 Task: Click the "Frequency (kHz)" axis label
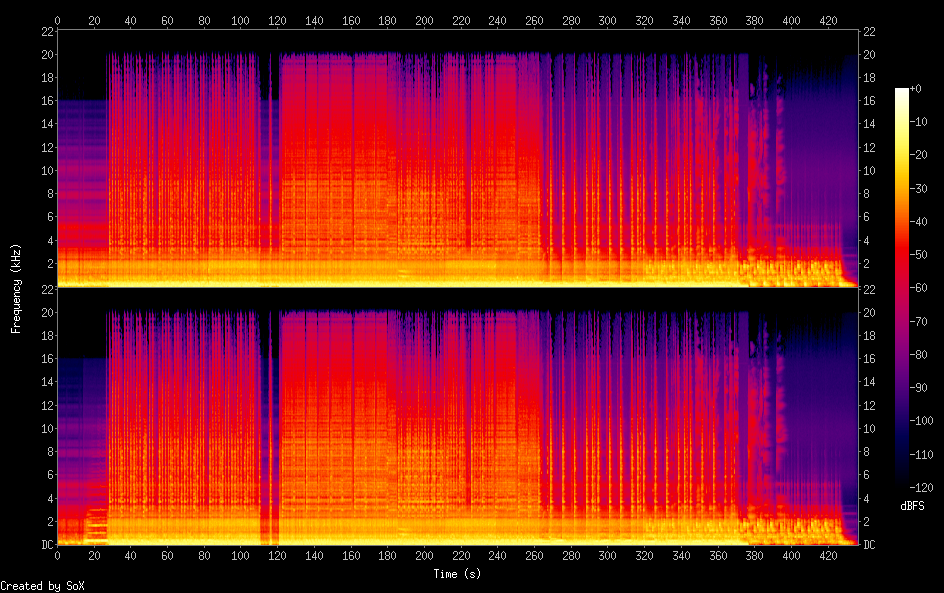click(x=16, y=288)
